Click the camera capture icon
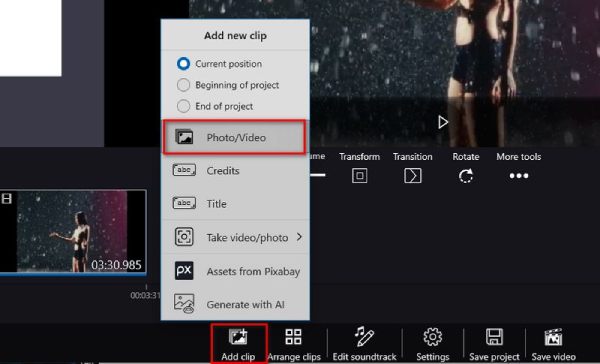 pos(184,237)
